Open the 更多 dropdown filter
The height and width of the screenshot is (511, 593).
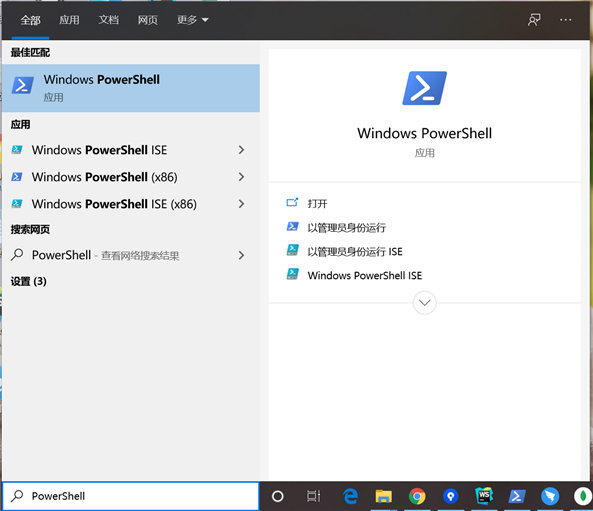pyautogui.click(x=192, y=20)
